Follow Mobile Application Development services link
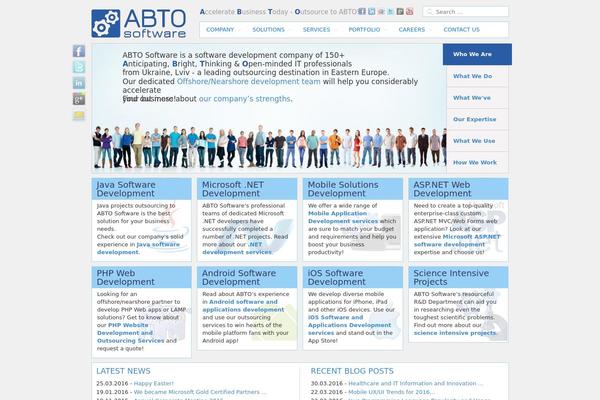Screen dimensions: 600x400 pos(343,217)
